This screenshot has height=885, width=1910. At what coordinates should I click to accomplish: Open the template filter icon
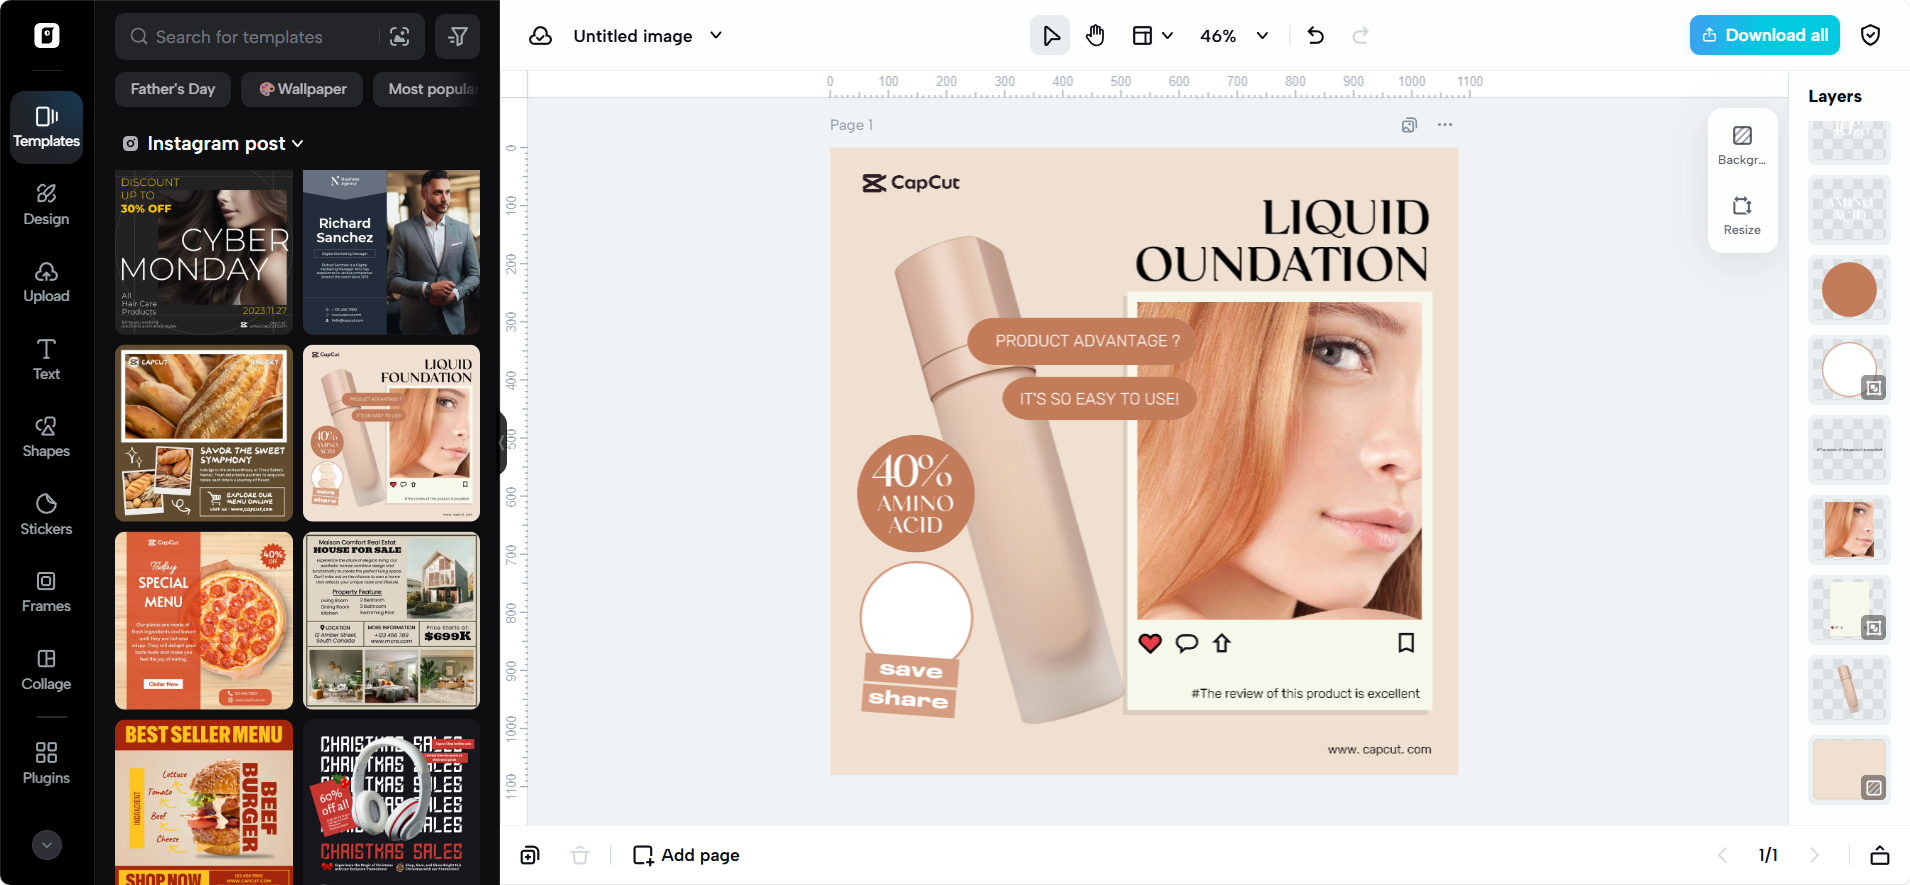click(x=458, y=37)
